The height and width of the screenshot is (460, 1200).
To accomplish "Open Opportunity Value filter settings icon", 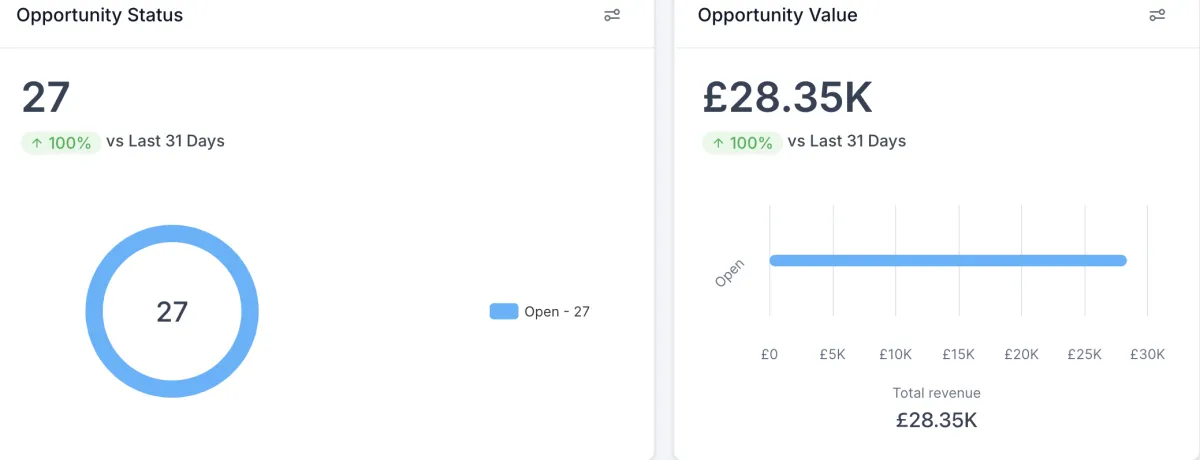I will (x=1157, y=15).
